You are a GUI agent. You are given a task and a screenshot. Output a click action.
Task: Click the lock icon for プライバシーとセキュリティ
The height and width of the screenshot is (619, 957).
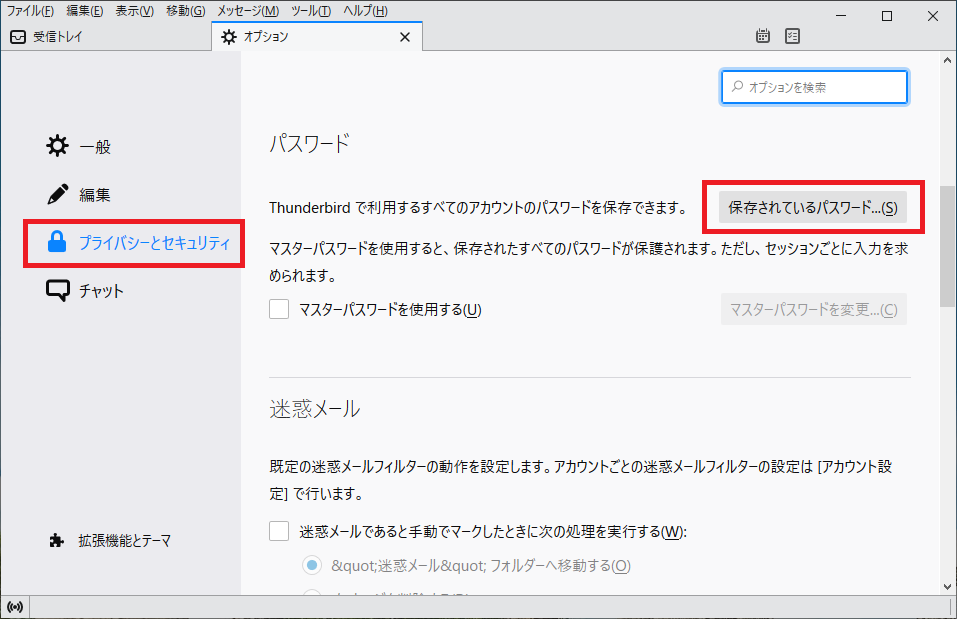tap(58, 242)
